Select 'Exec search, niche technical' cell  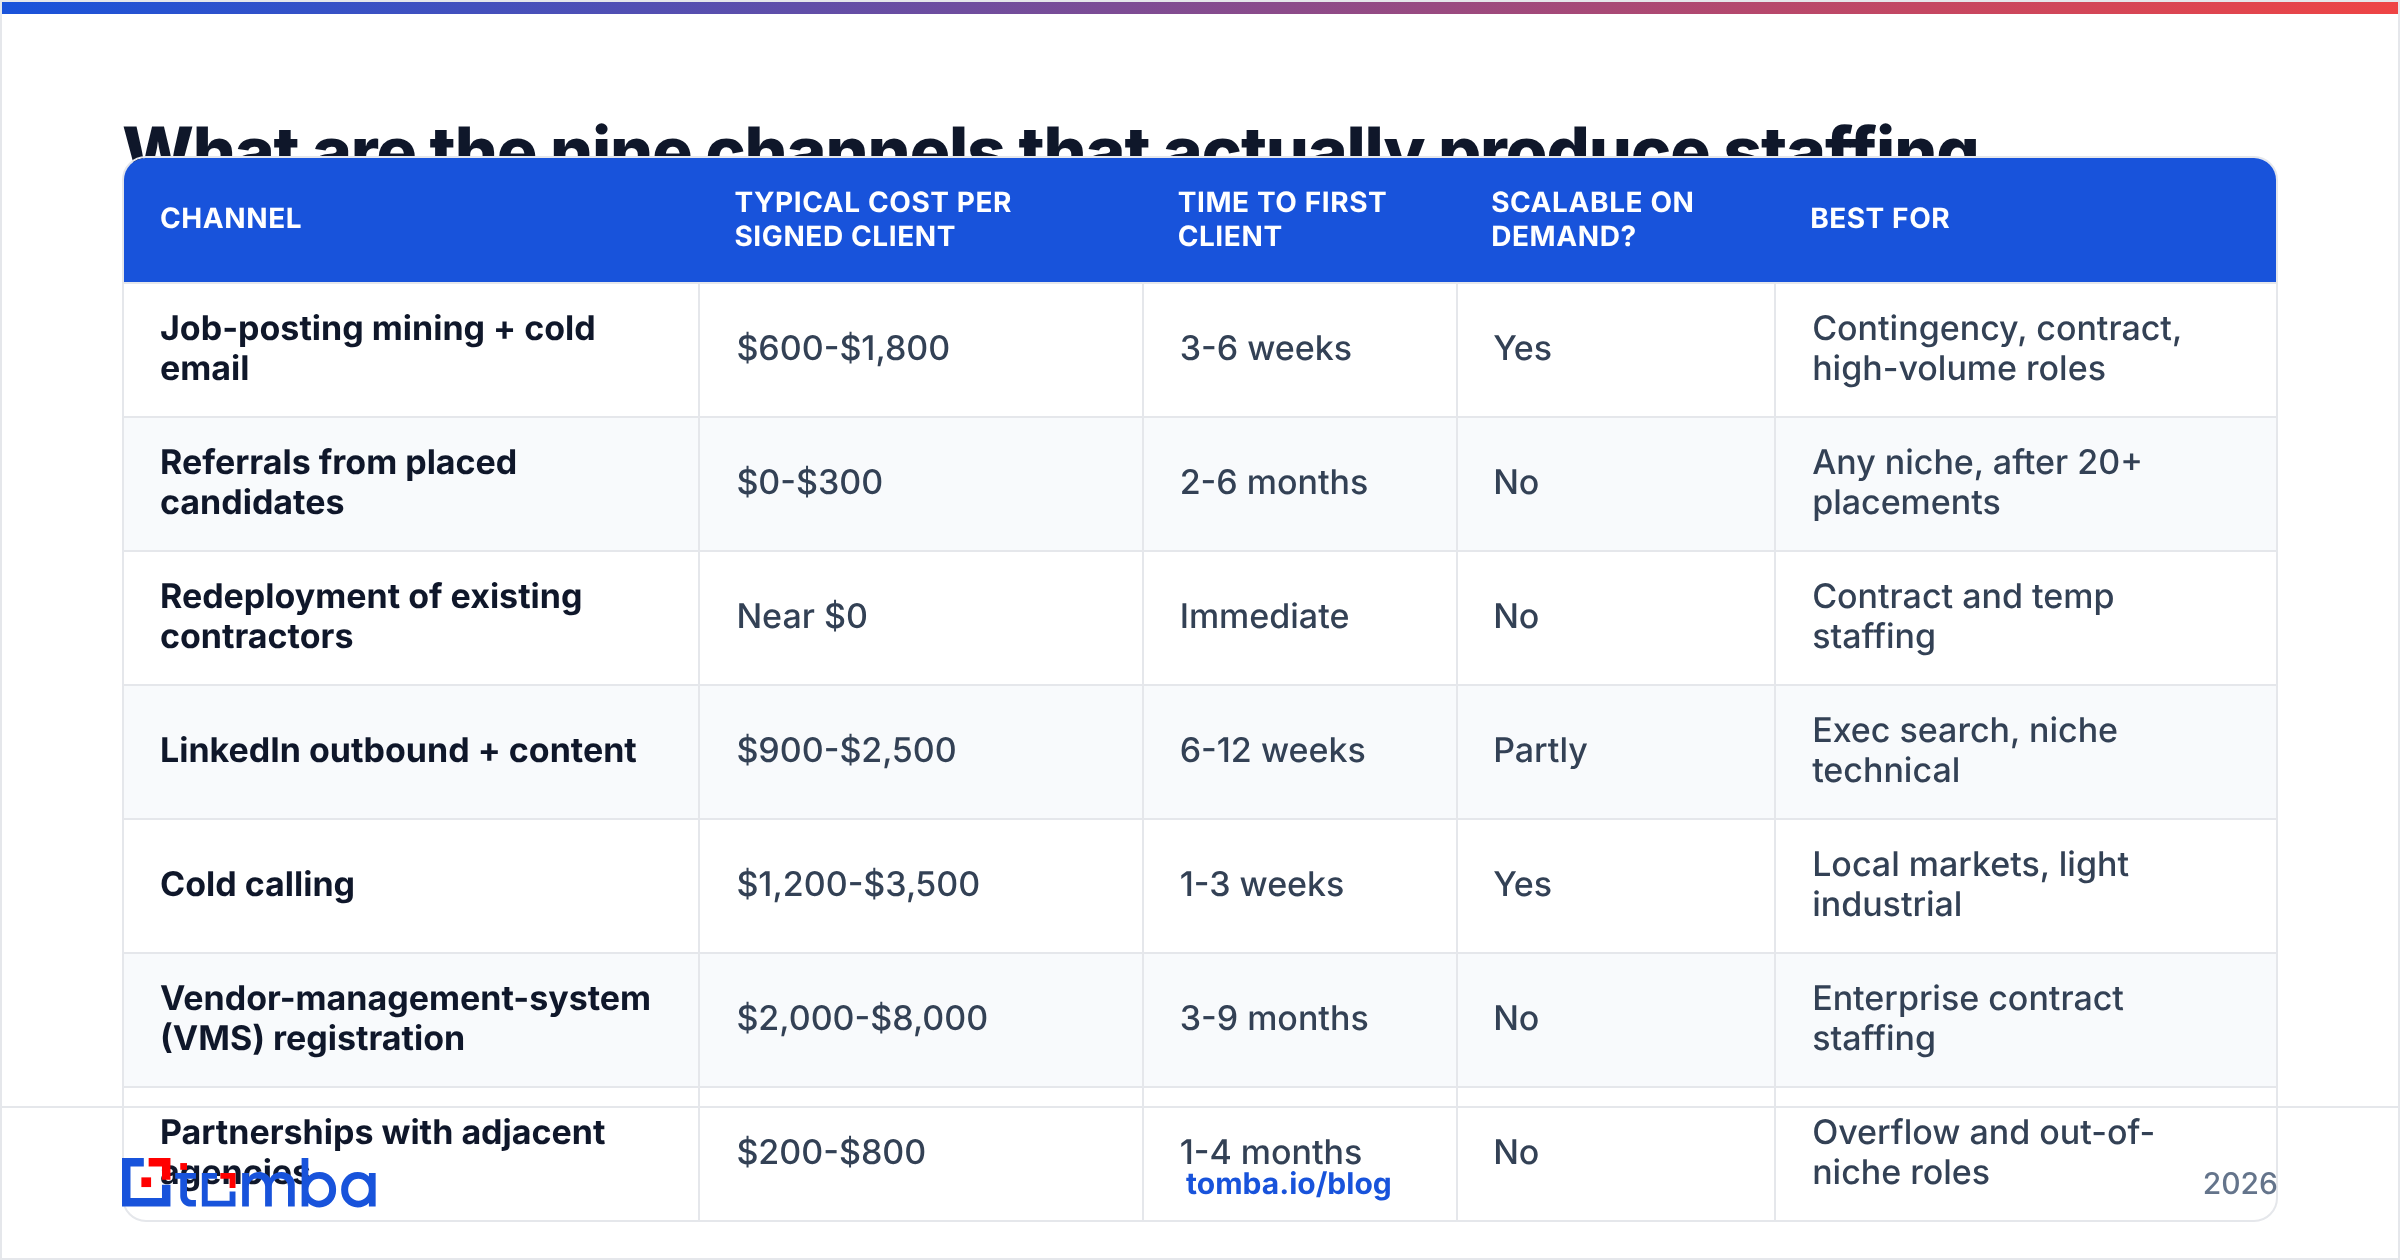tap(2025, 751)
